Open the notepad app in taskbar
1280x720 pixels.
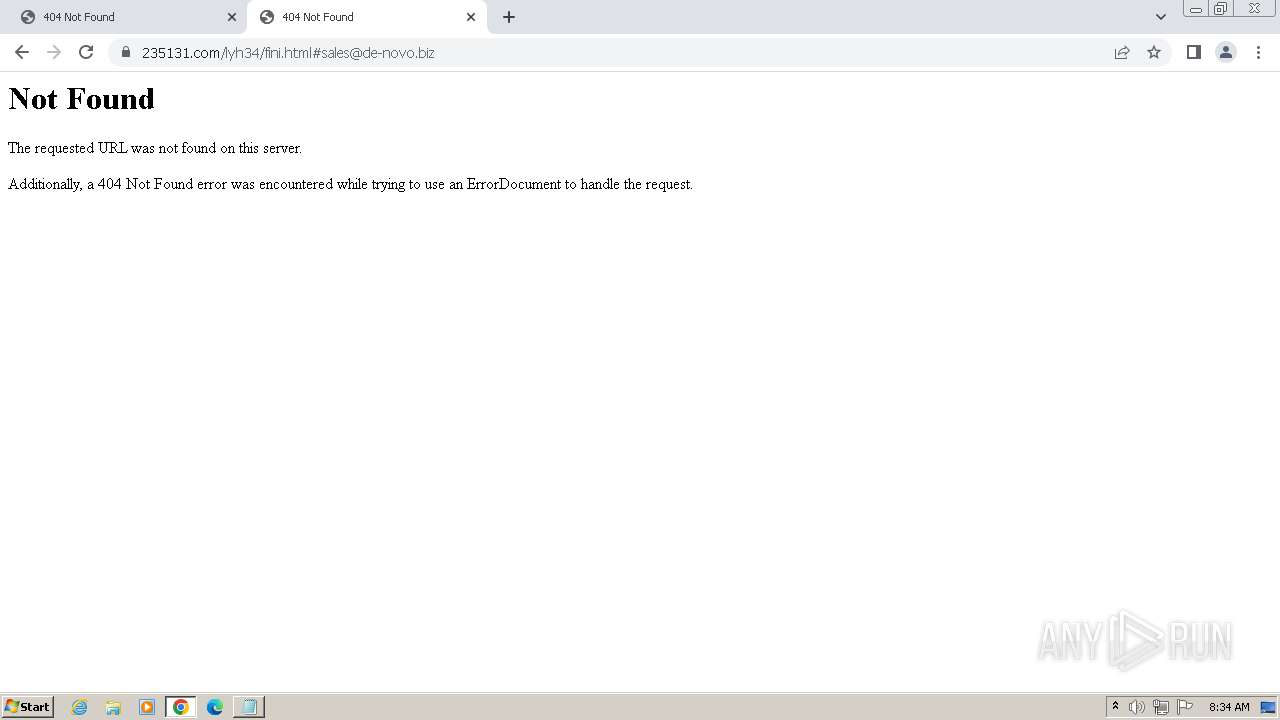(248, 707)
